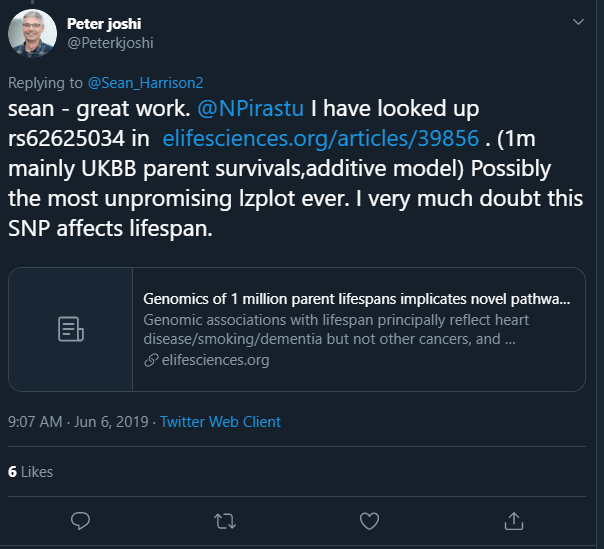View the 6 Likes list
The height and width of the screenshot is (549, 604).
(31, 471)
